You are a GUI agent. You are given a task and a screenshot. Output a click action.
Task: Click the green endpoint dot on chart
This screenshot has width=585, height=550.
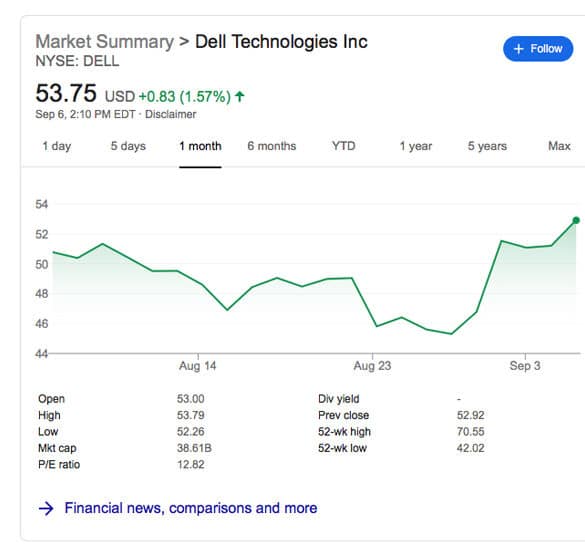click(576, 221)
